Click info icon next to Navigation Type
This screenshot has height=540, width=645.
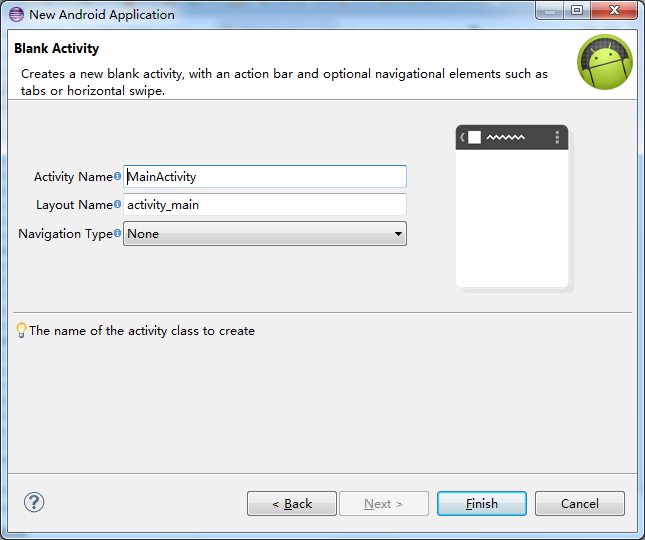click(x=117, y=233)
